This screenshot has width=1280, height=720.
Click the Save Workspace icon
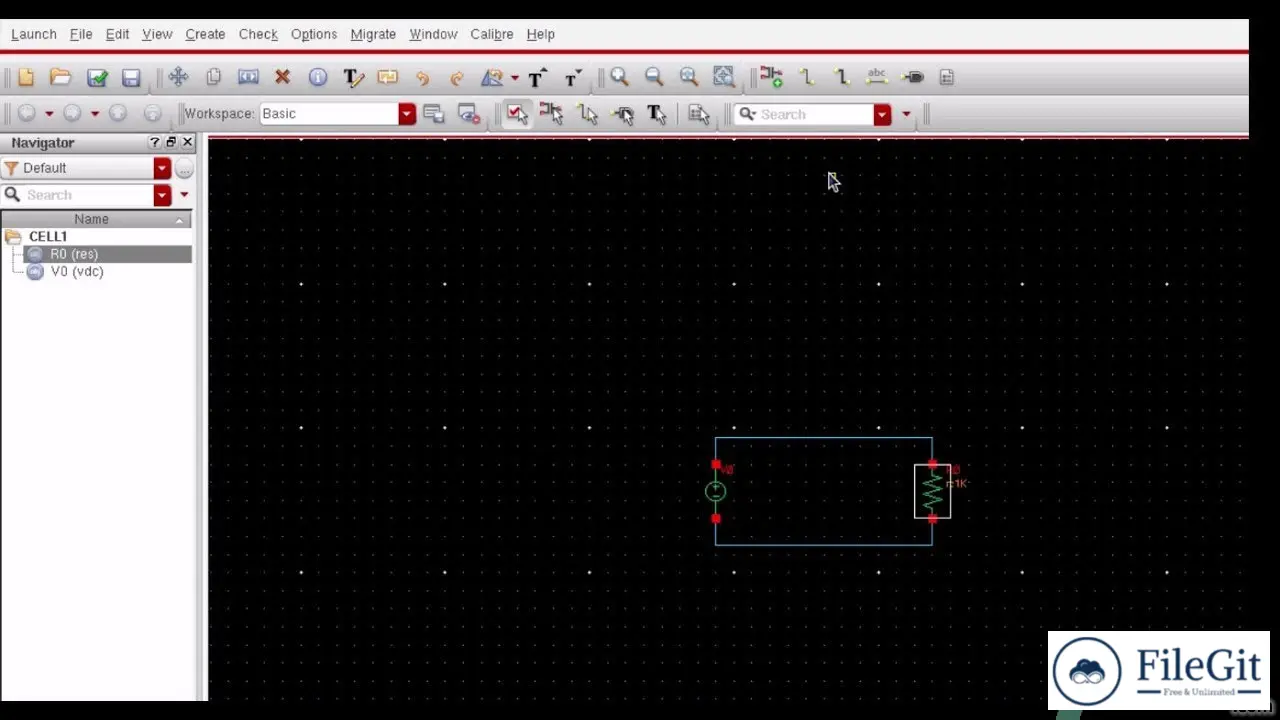[433, 114]
